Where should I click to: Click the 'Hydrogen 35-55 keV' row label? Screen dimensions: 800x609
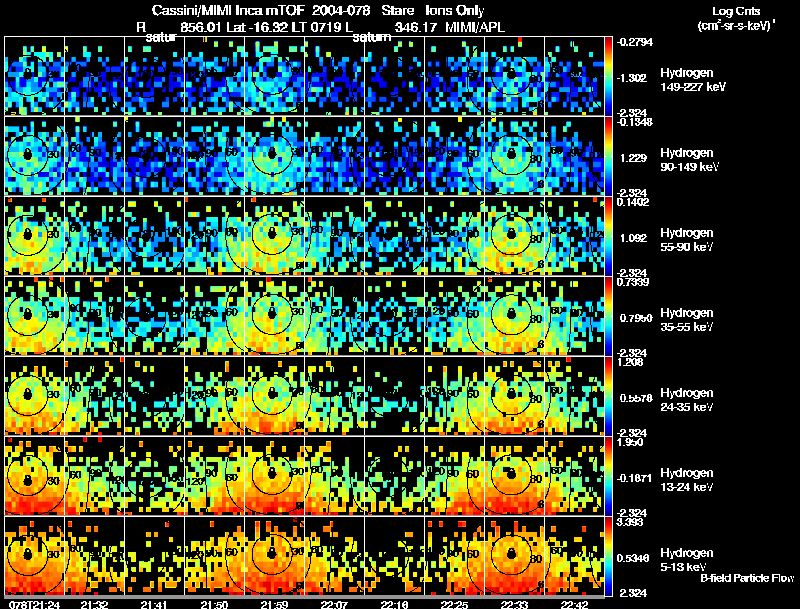click(x=686, y=320)
